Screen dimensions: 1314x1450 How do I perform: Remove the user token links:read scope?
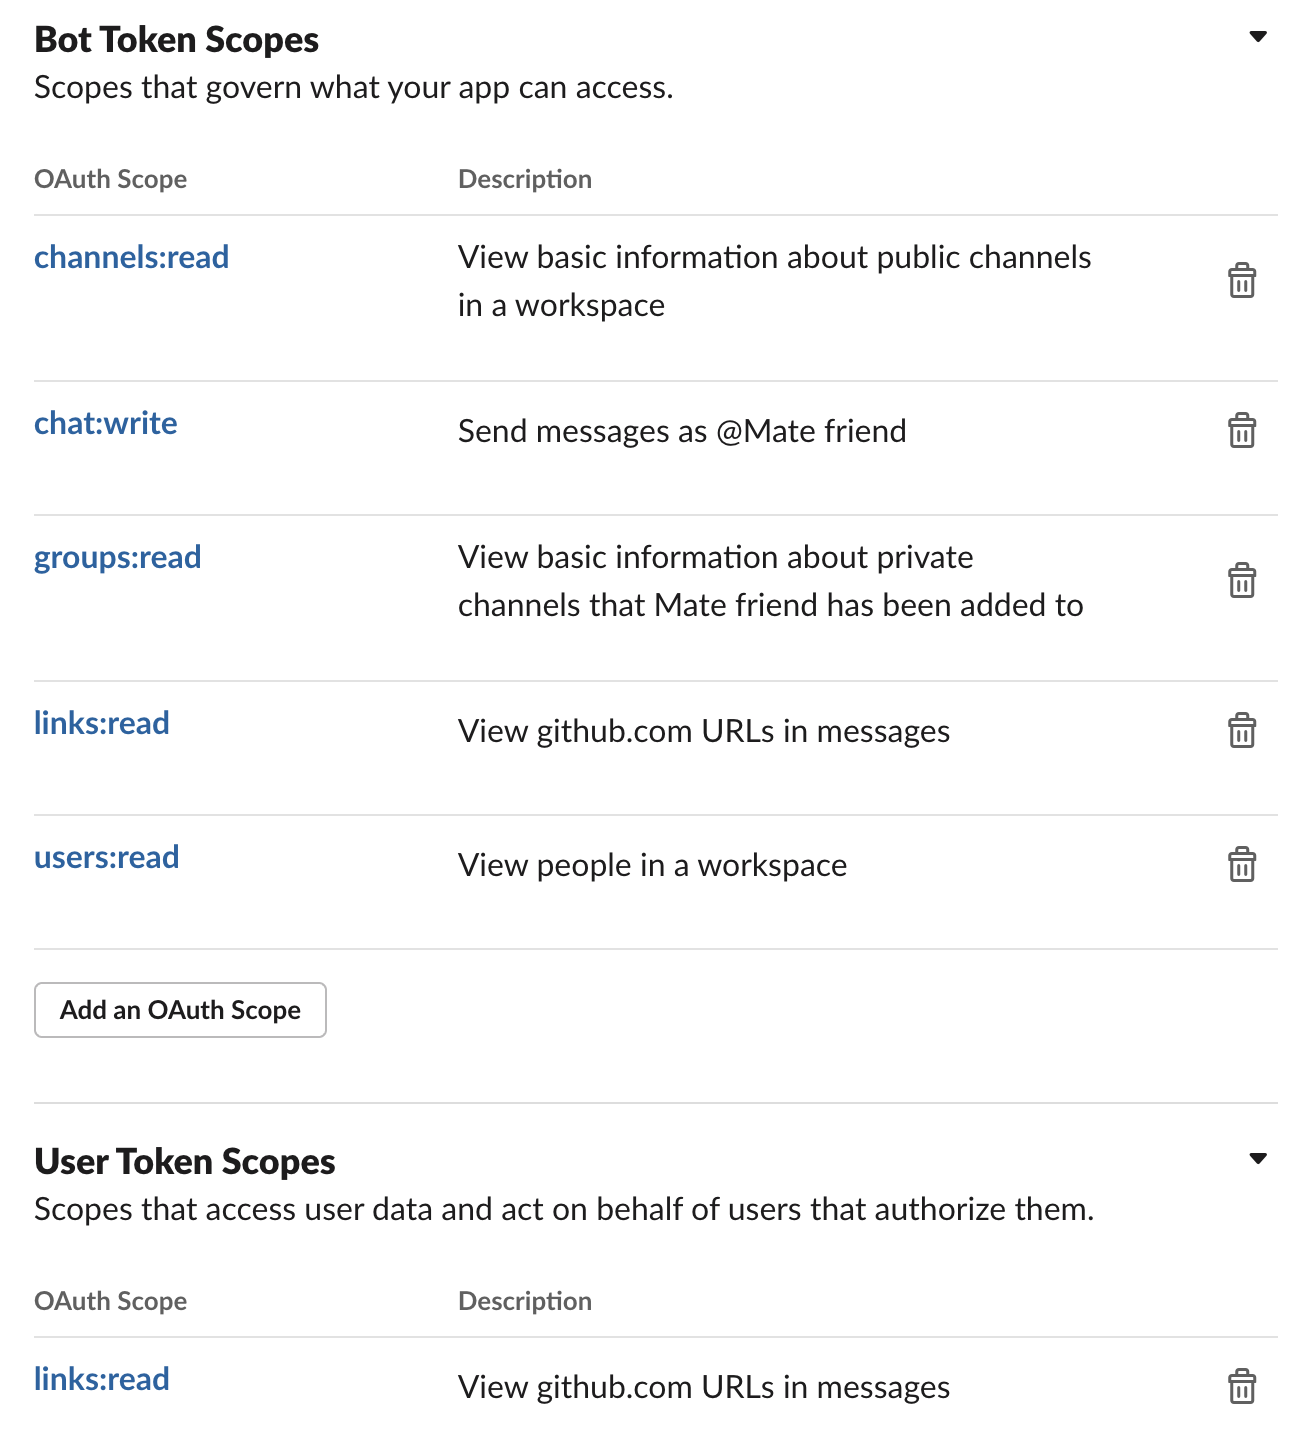[1241, 1387]
